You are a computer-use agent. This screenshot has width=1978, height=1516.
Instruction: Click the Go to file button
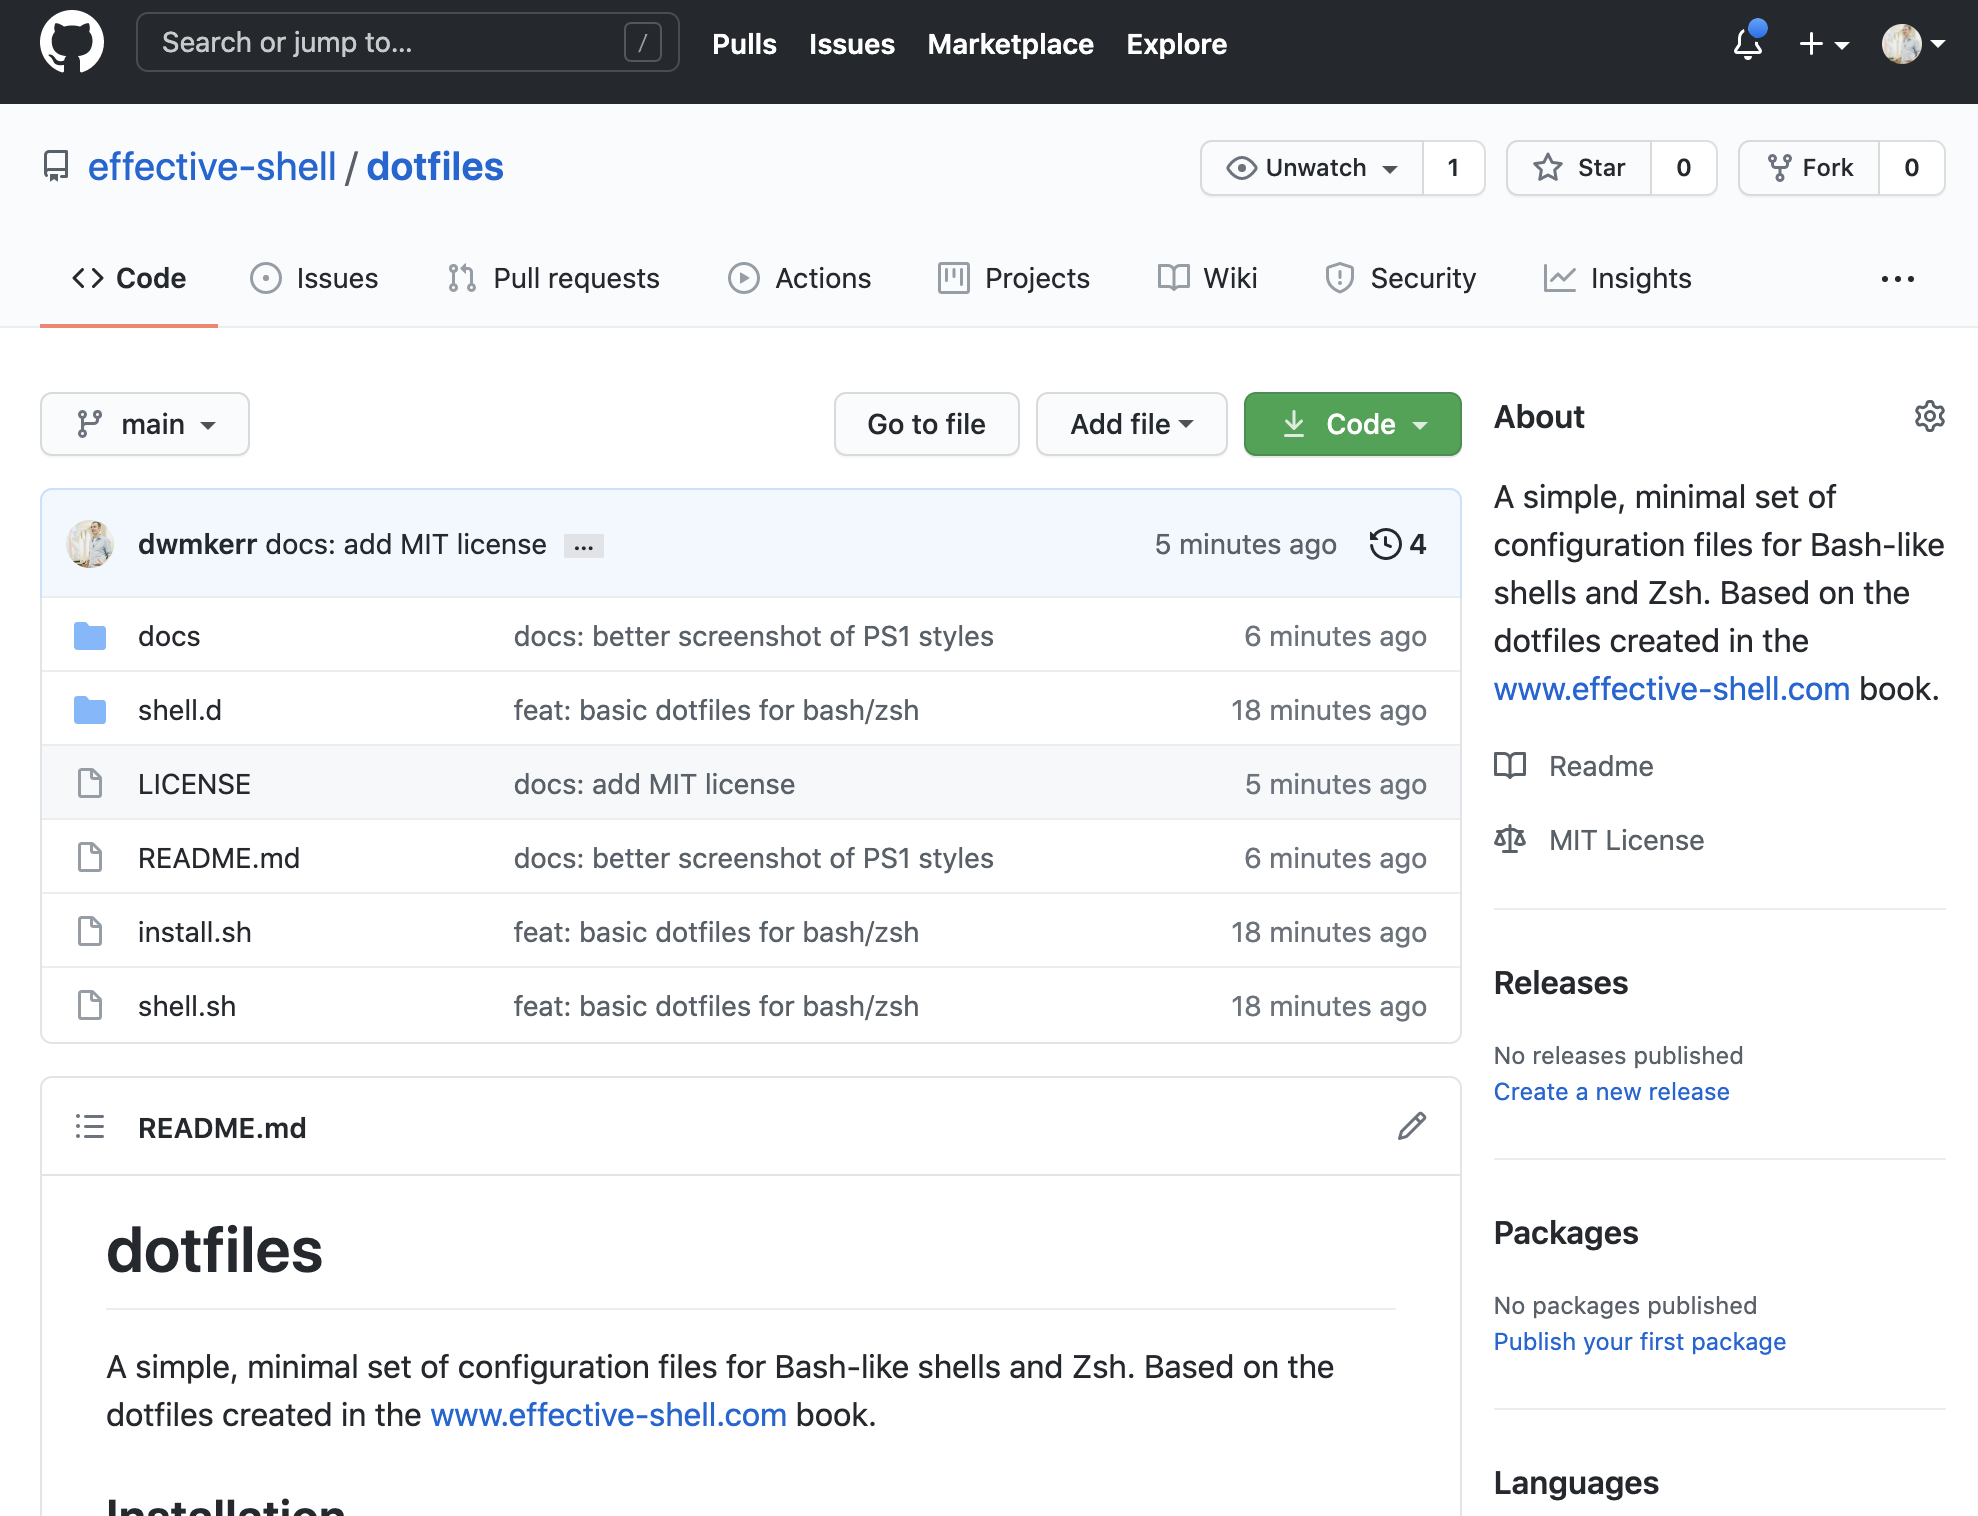(925, 424)
